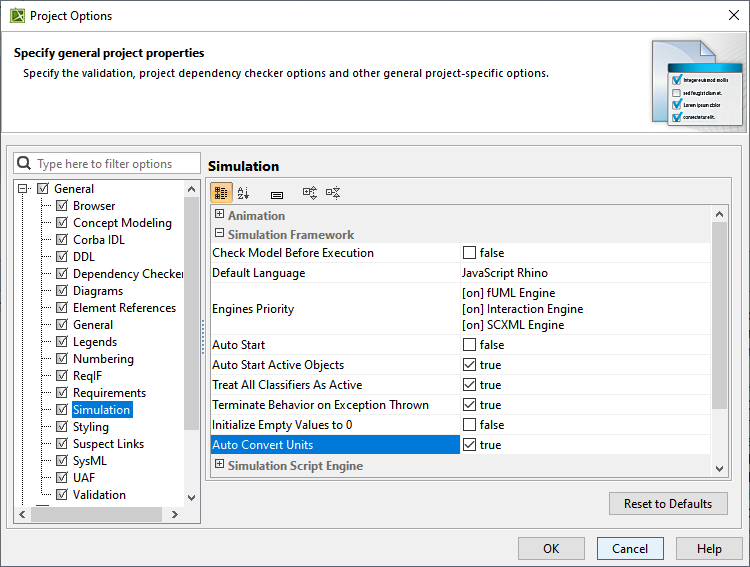Click the tree's horizontal scrollbar right arrow

(170, 515)
